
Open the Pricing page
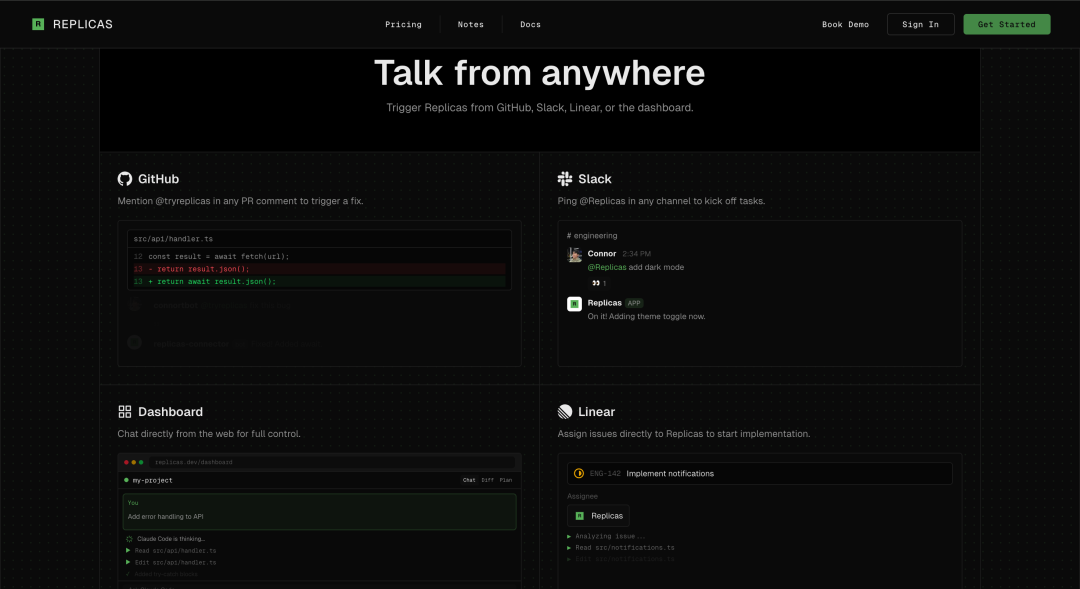(x=403, y=24)
